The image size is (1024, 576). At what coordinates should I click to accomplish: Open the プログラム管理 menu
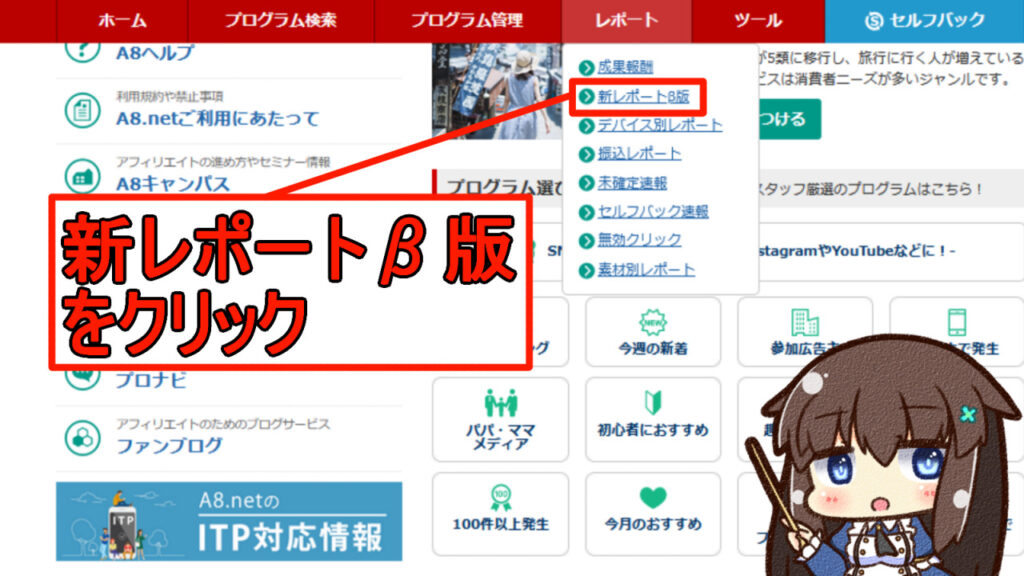468,20
